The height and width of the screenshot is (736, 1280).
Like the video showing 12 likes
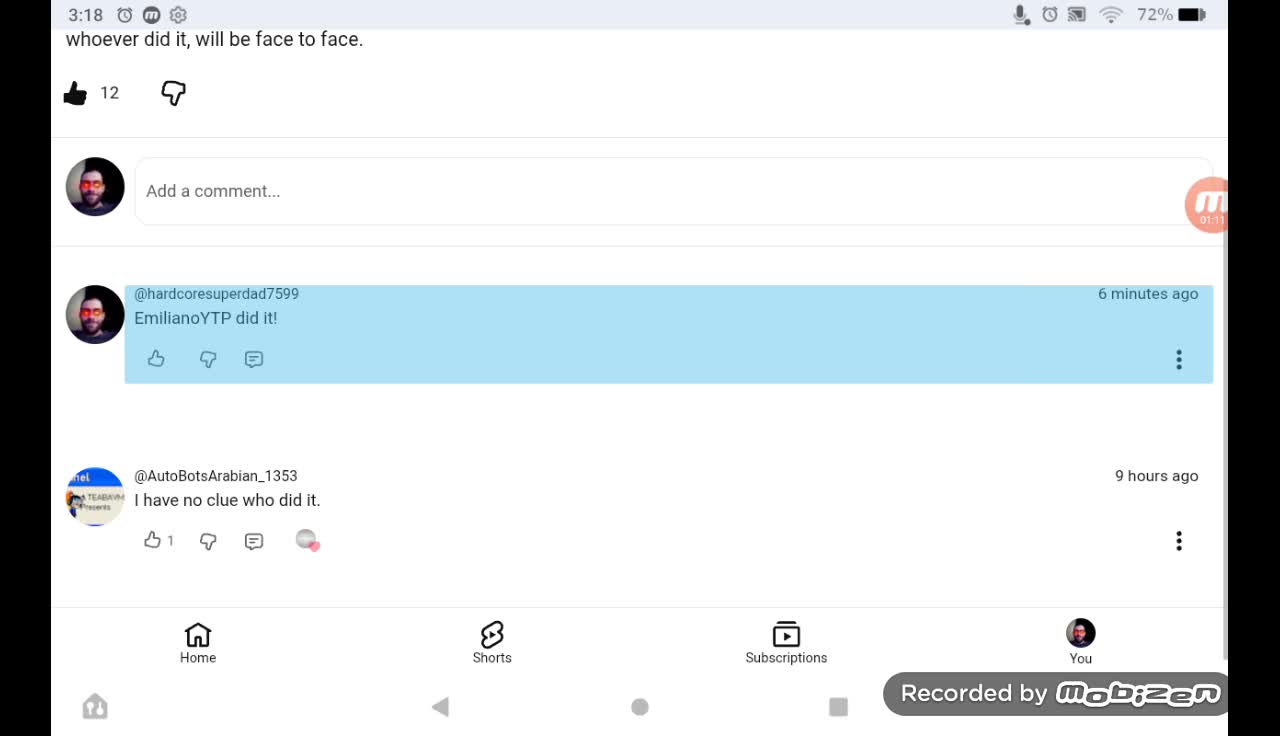click(x=76, y=92)
